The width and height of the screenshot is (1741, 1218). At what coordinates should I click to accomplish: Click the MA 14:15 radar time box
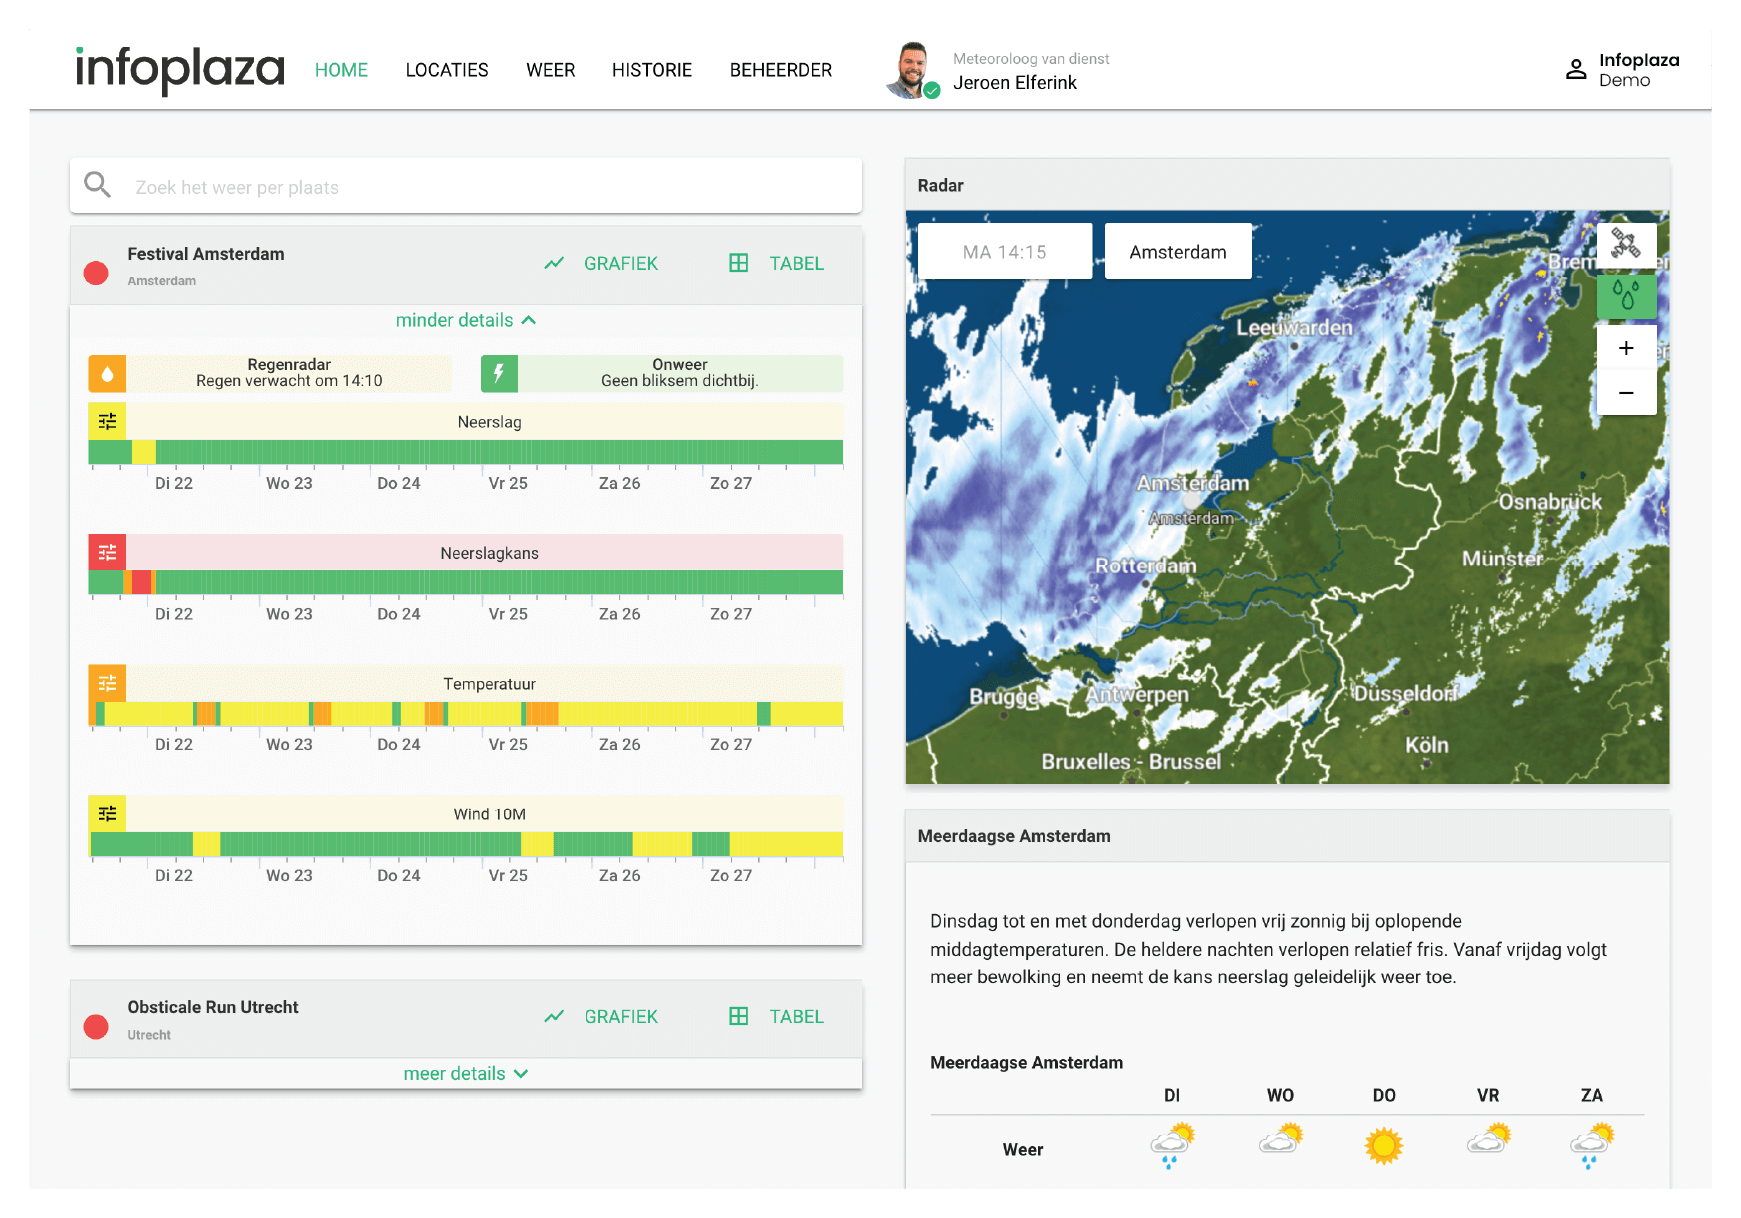[1005, 252]
